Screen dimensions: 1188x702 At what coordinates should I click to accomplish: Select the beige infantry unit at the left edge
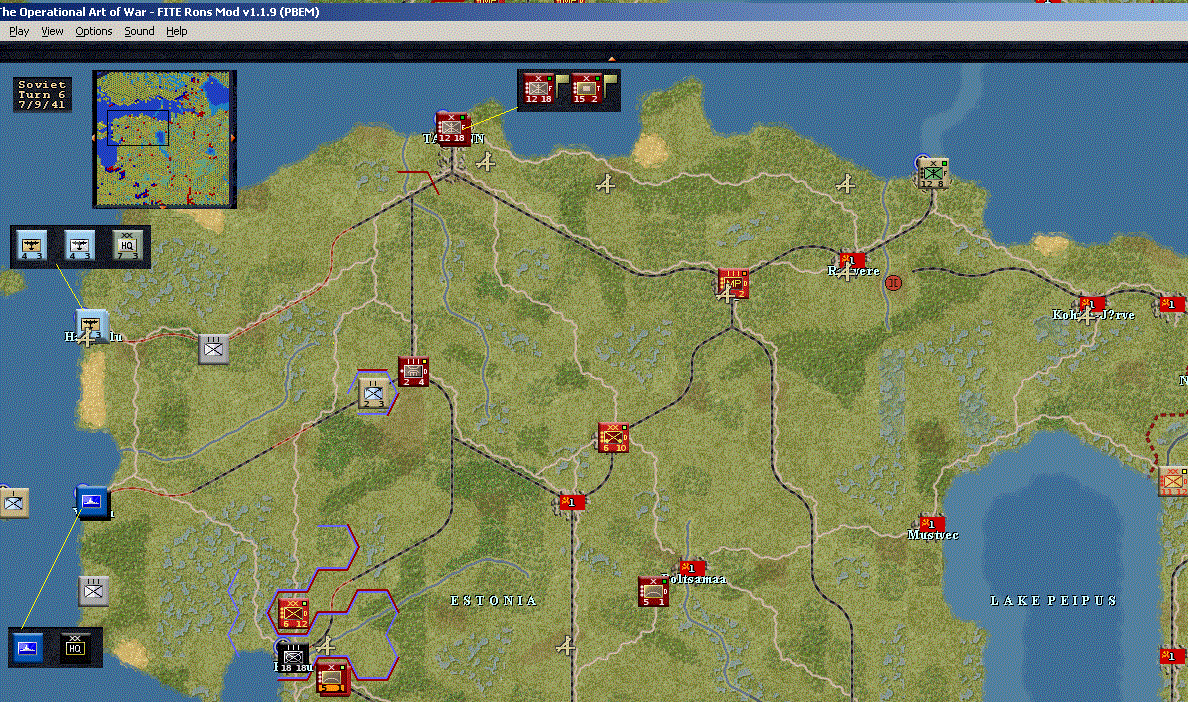click(14, 502)
